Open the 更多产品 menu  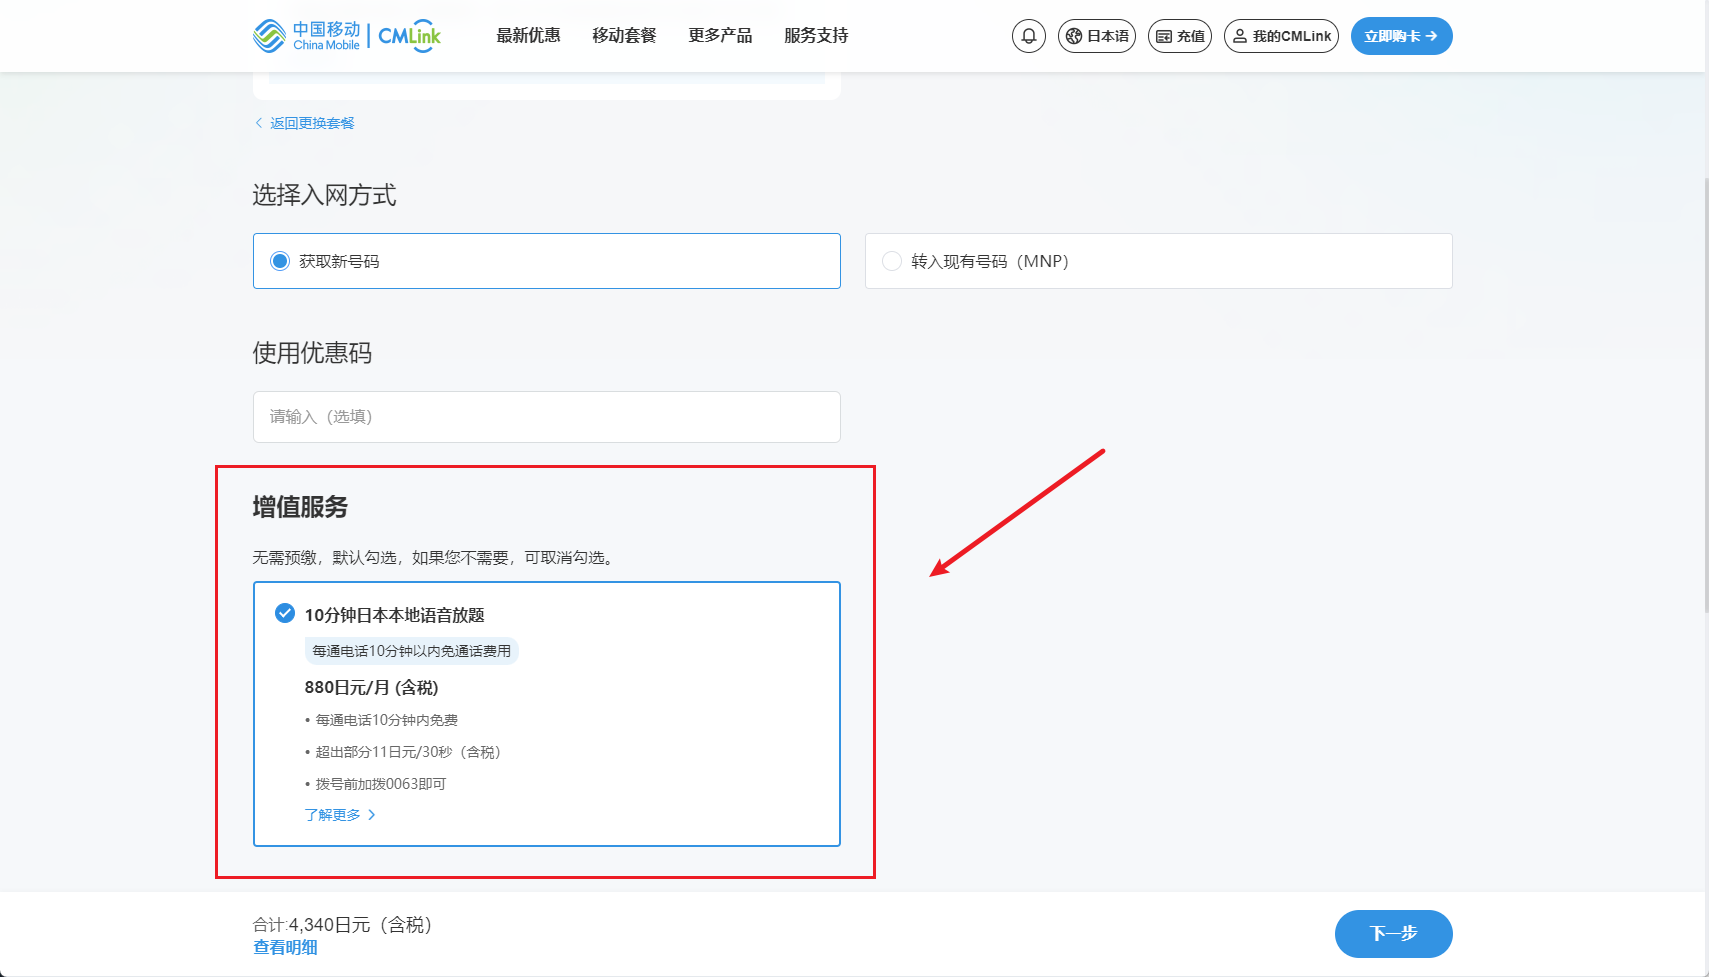pyautogui.click(x=720, y=36)
